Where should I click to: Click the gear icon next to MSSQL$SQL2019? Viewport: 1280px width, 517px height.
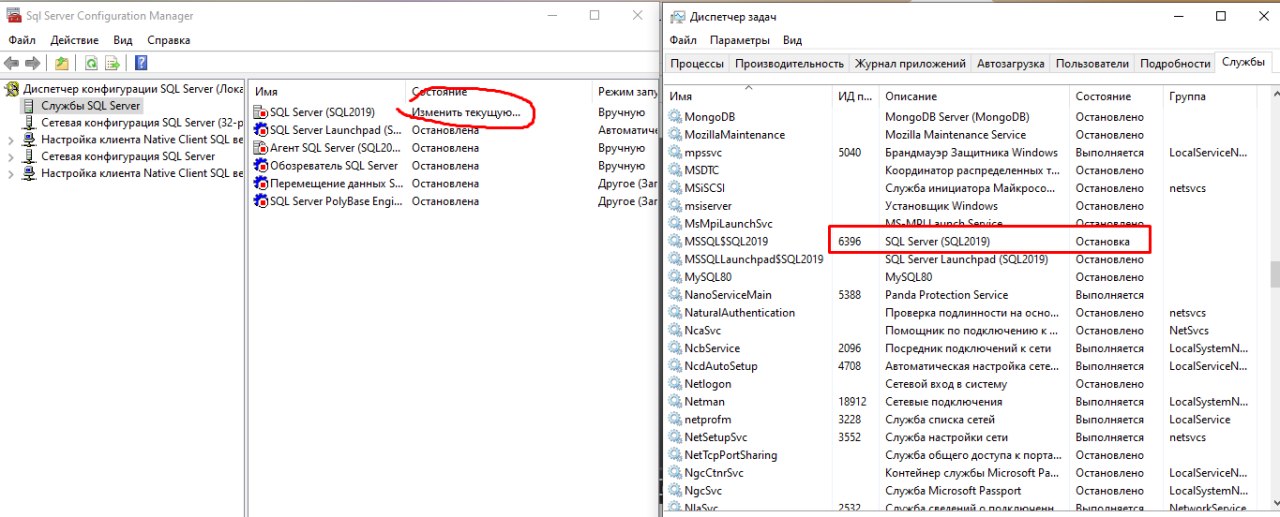(675, 241)
